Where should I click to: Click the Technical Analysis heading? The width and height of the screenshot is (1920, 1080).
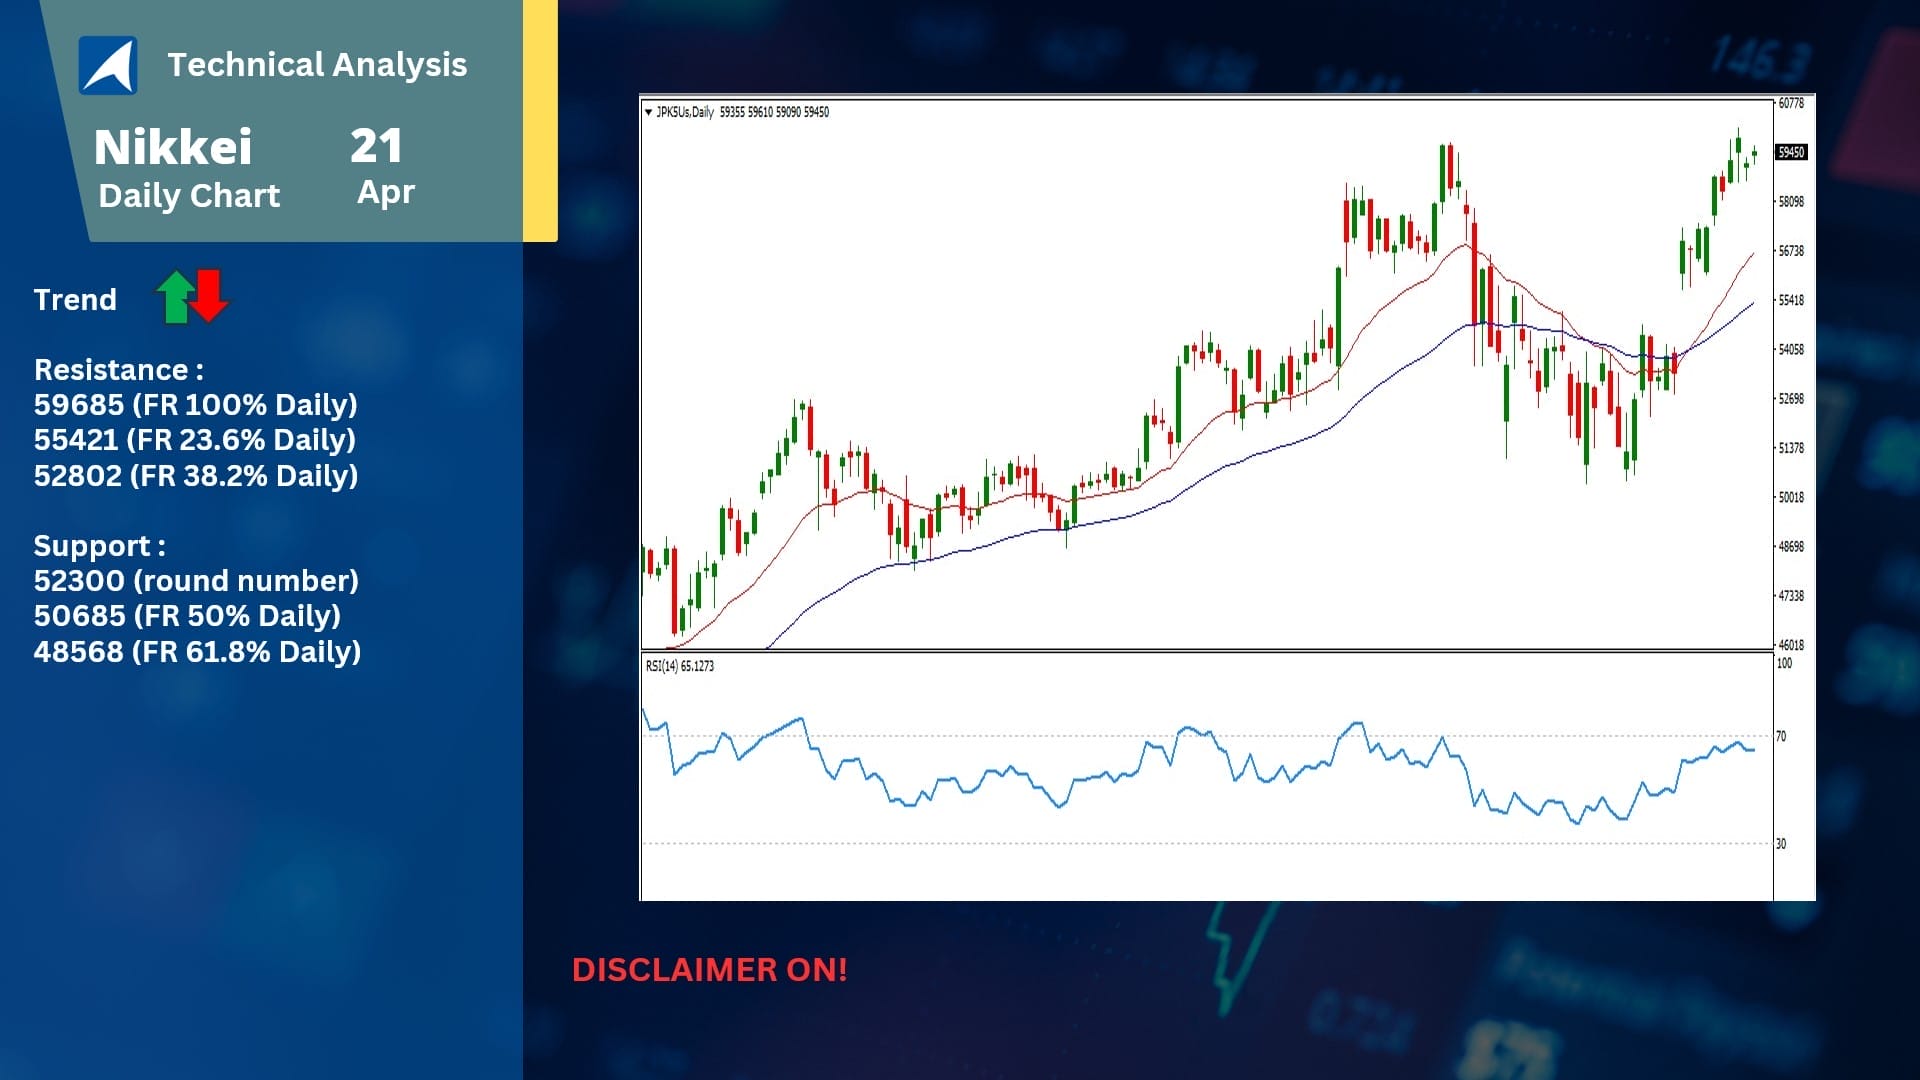click(317, 65)
